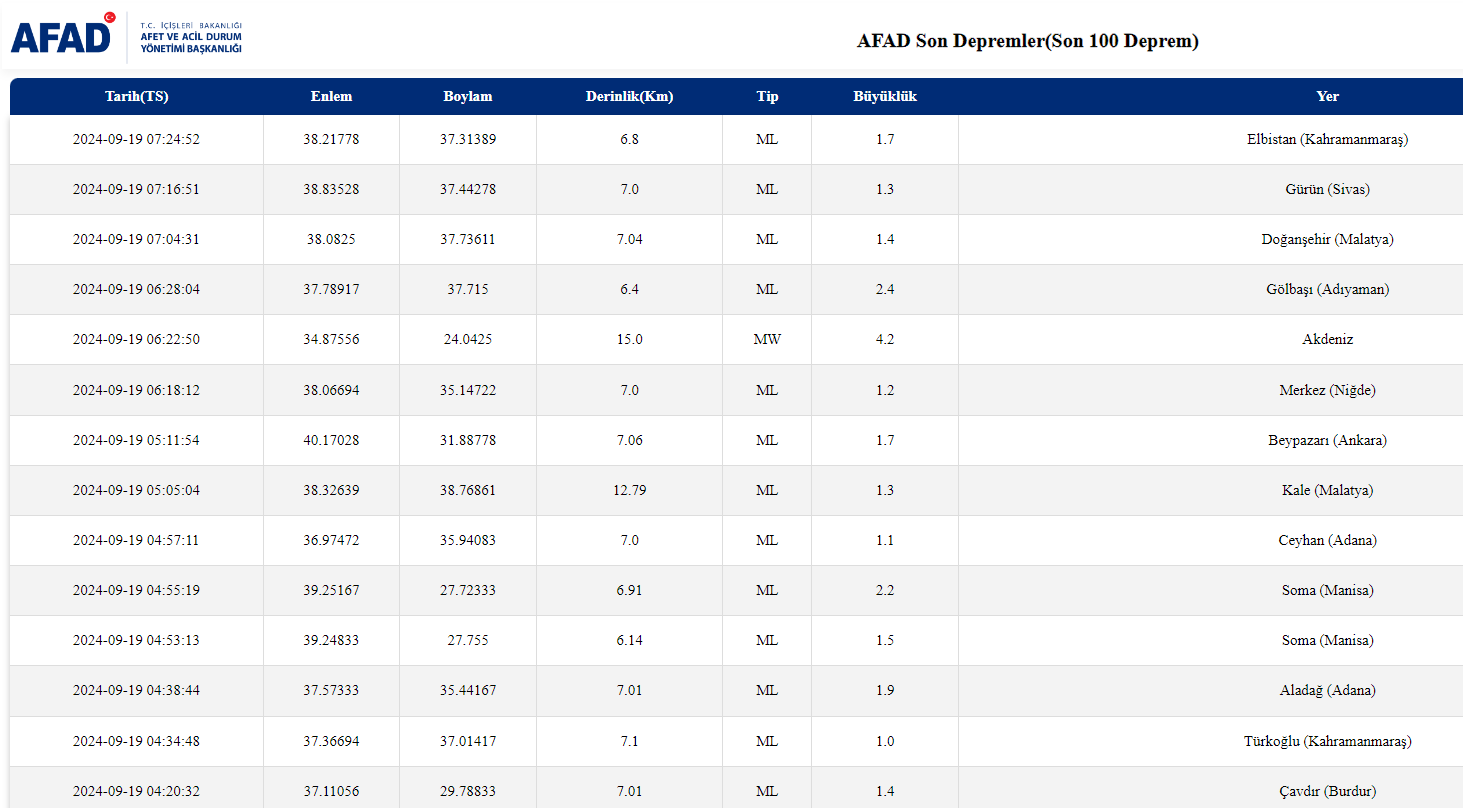
Task: Click the MW type cell
Action: pos(767,340)
